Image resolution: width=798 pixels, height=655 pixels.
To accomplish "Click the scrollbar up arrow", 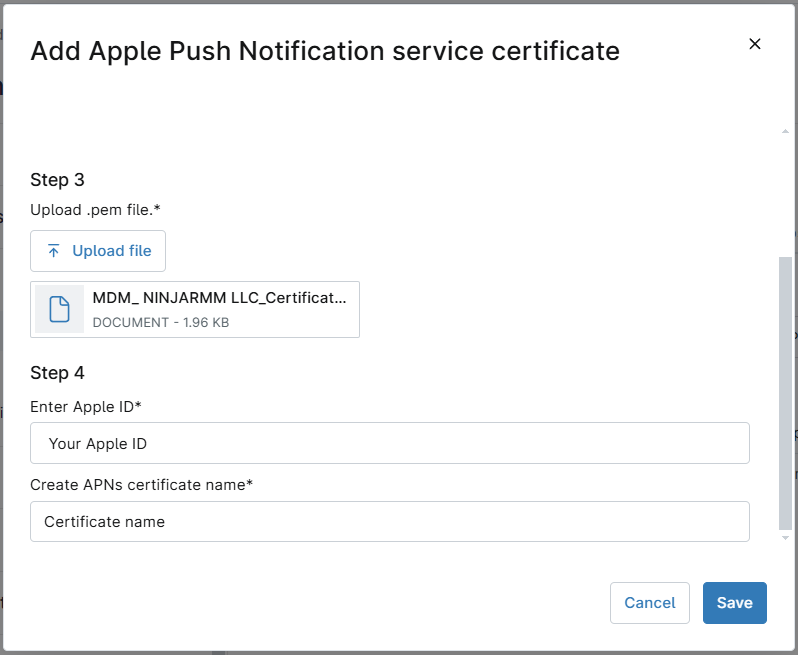I will click(785, 131).
